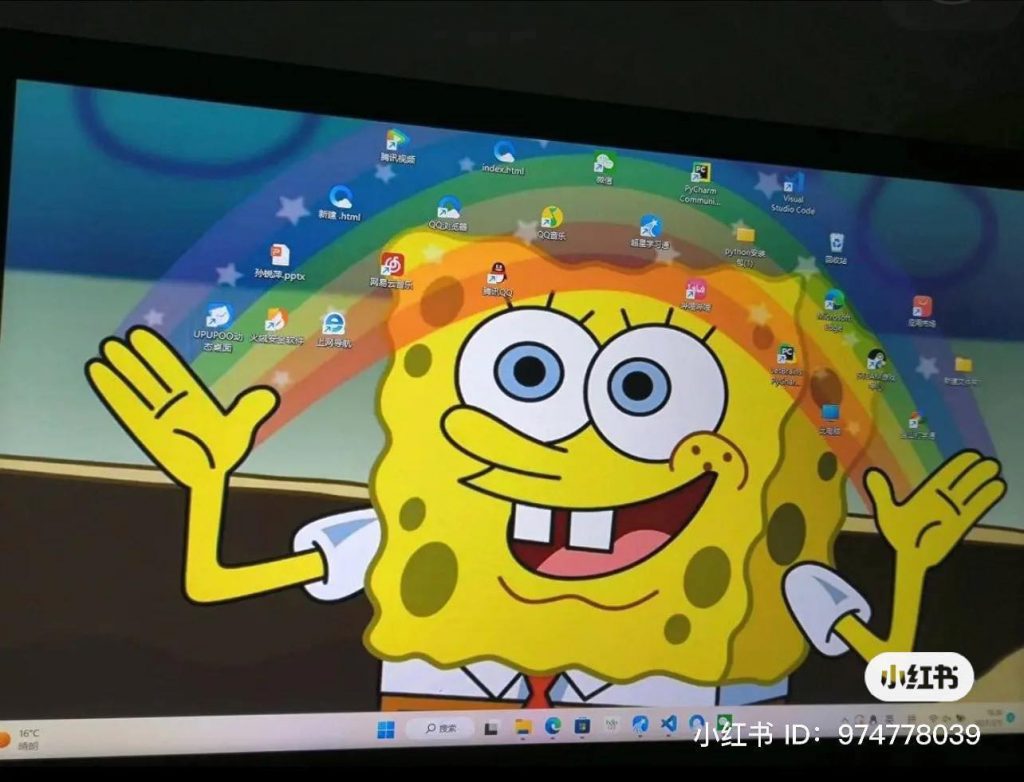This screenshot has height=782, width=1024.
Task: Open File Explorer from the taskbar
Action: [x=522, y=727]
